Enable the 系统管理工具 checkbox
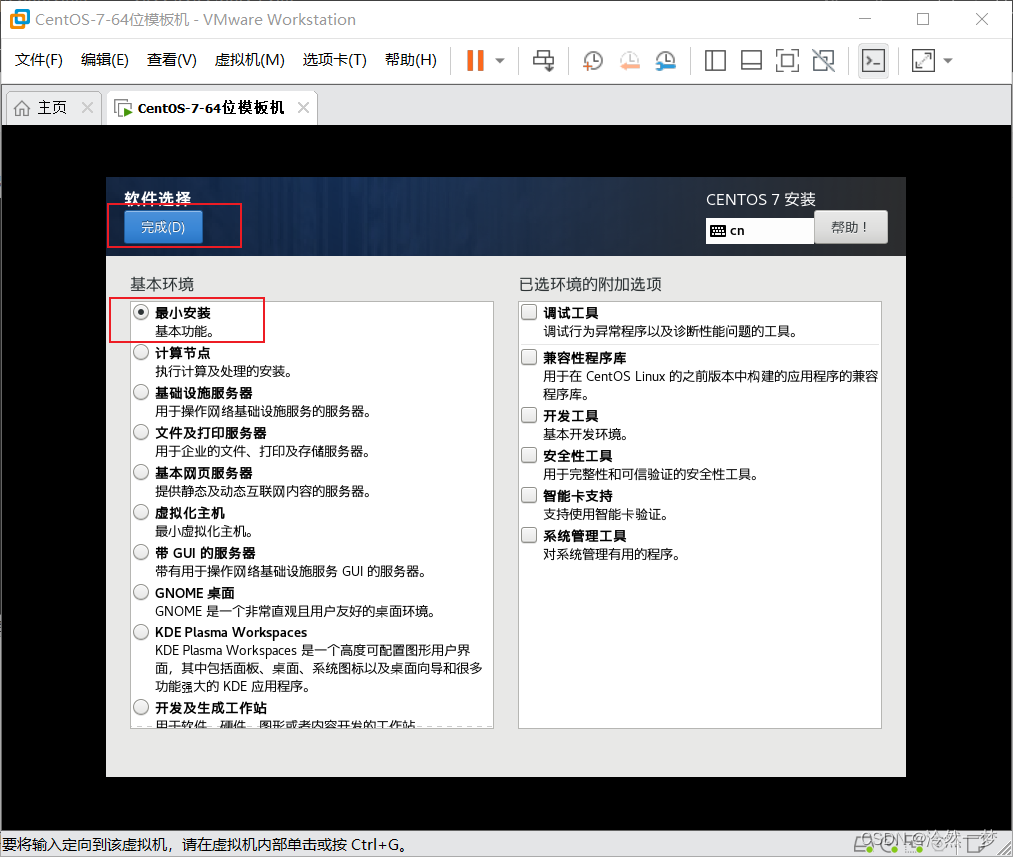The width and height of the screenshot is (1013, 857). tap(529, 535)
